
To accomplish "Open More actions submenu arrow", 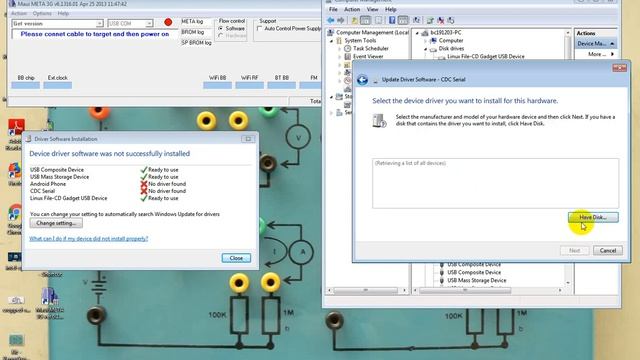I will coord(612,54).
